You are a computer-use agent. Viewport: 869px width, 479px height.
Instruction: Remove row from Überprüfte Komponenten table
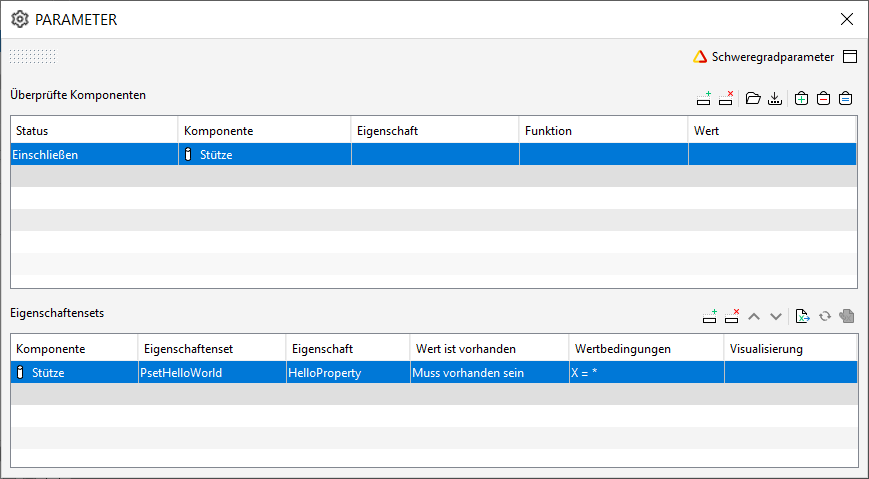(726, 99)
